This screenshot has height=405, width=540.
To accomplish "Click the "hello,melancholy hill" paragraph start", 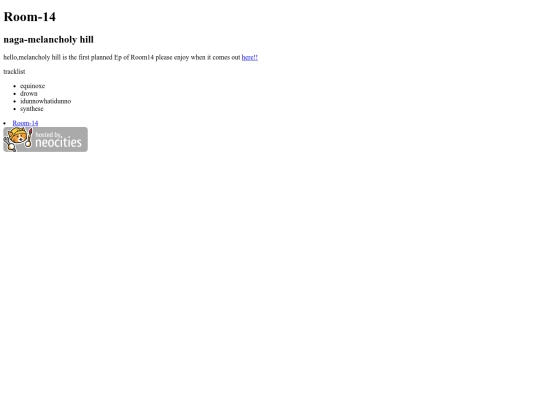I will tap(32, 58).
